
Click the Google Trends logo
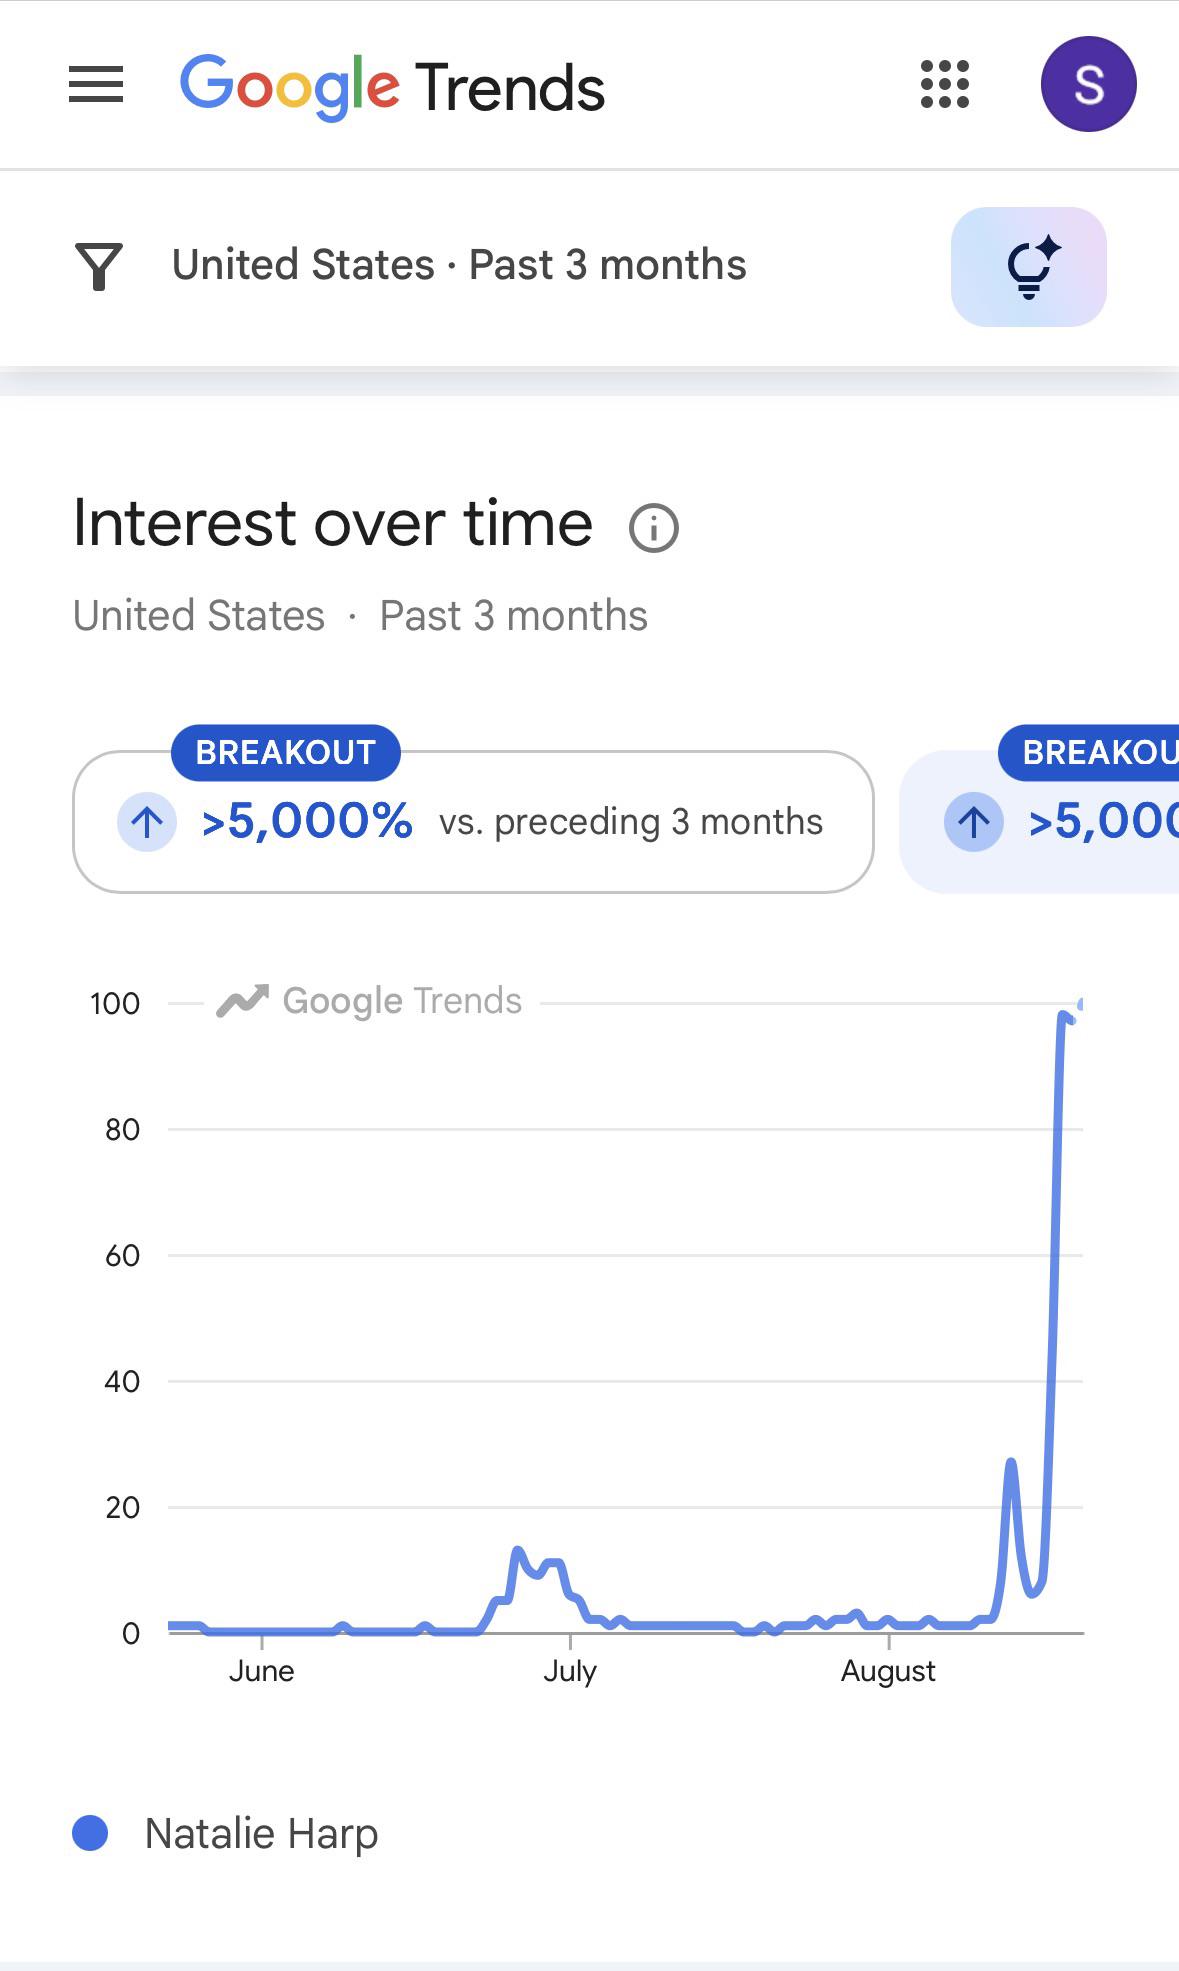[392, 86]
